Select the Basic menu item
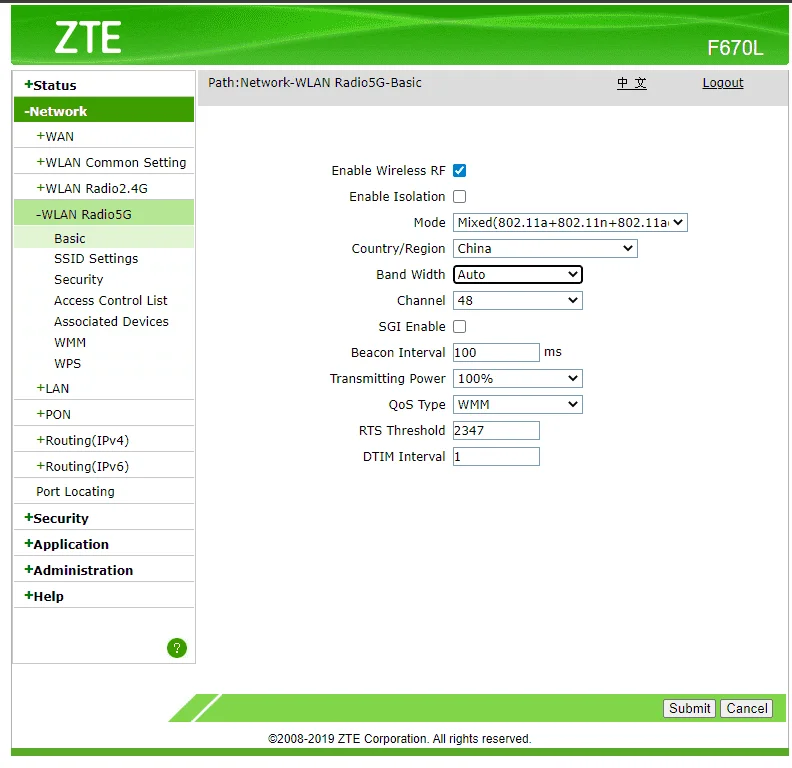The image size is (792, 768). point(70,238)
